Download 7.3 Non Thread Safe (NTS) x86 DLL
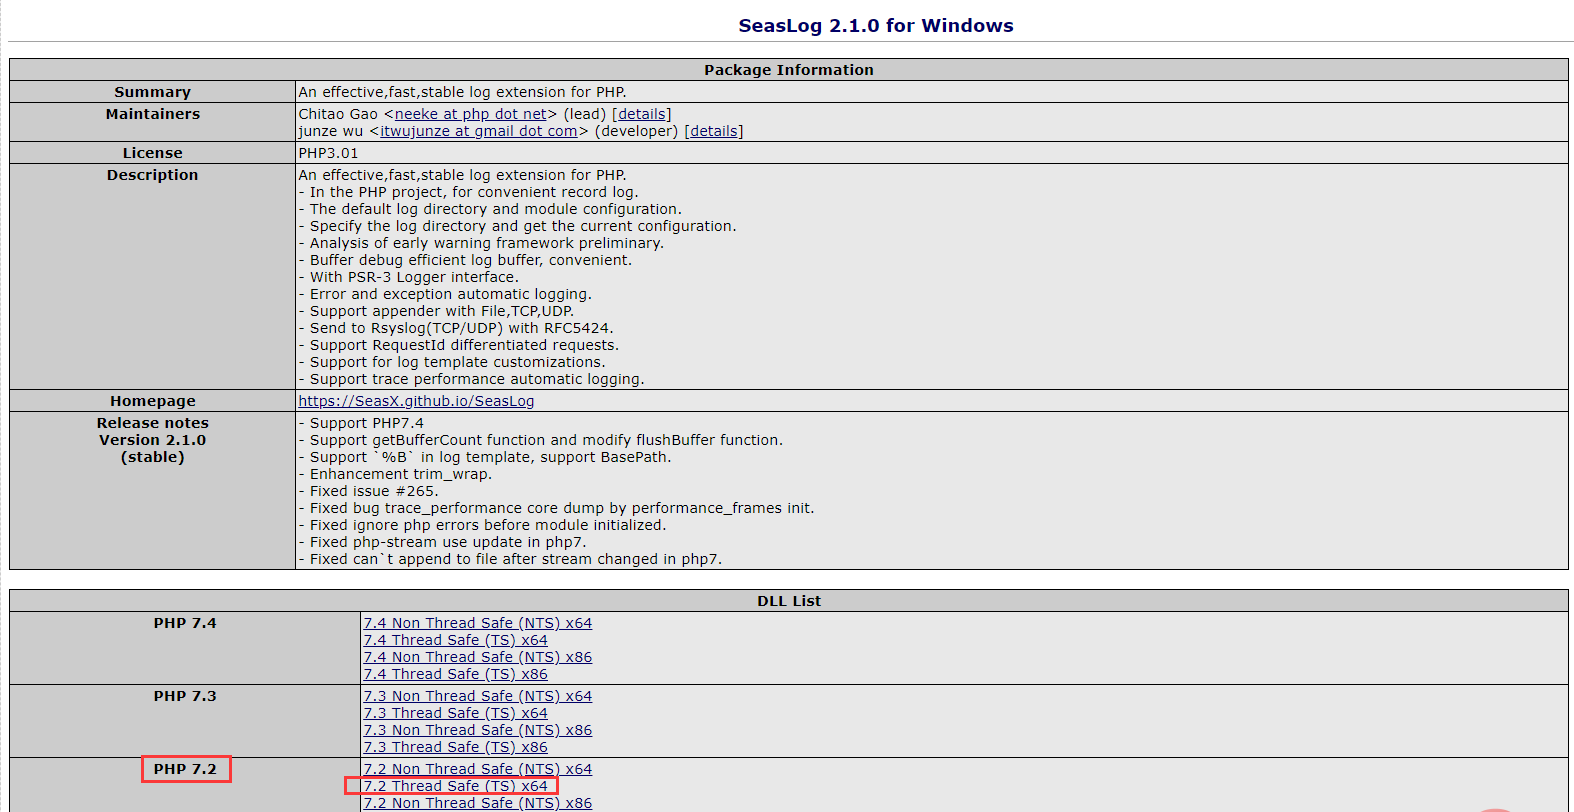 tap(478, 730)
